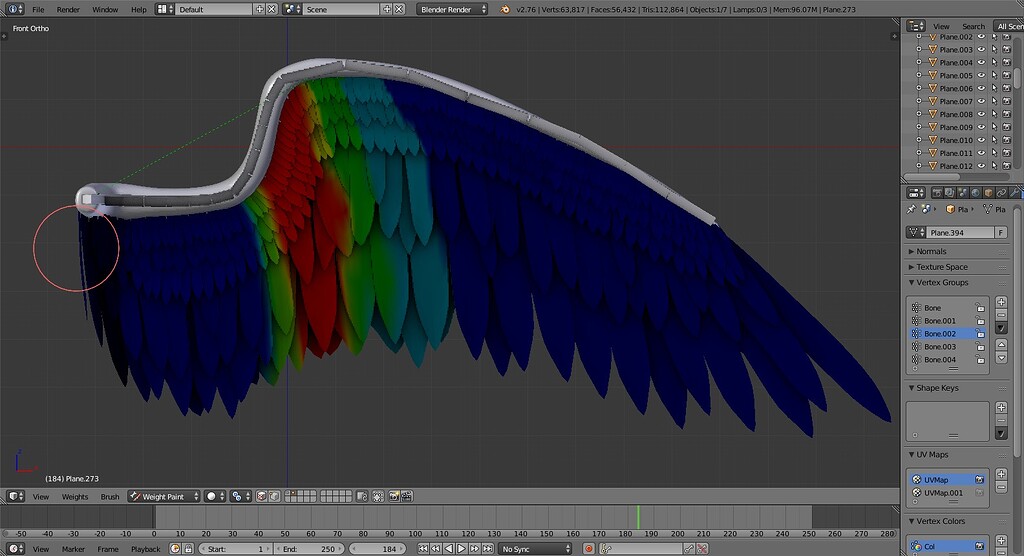The height and width of the screenshot is (556, 1024).
Task: Open the pivot point selector
Action: pos(240,497)
